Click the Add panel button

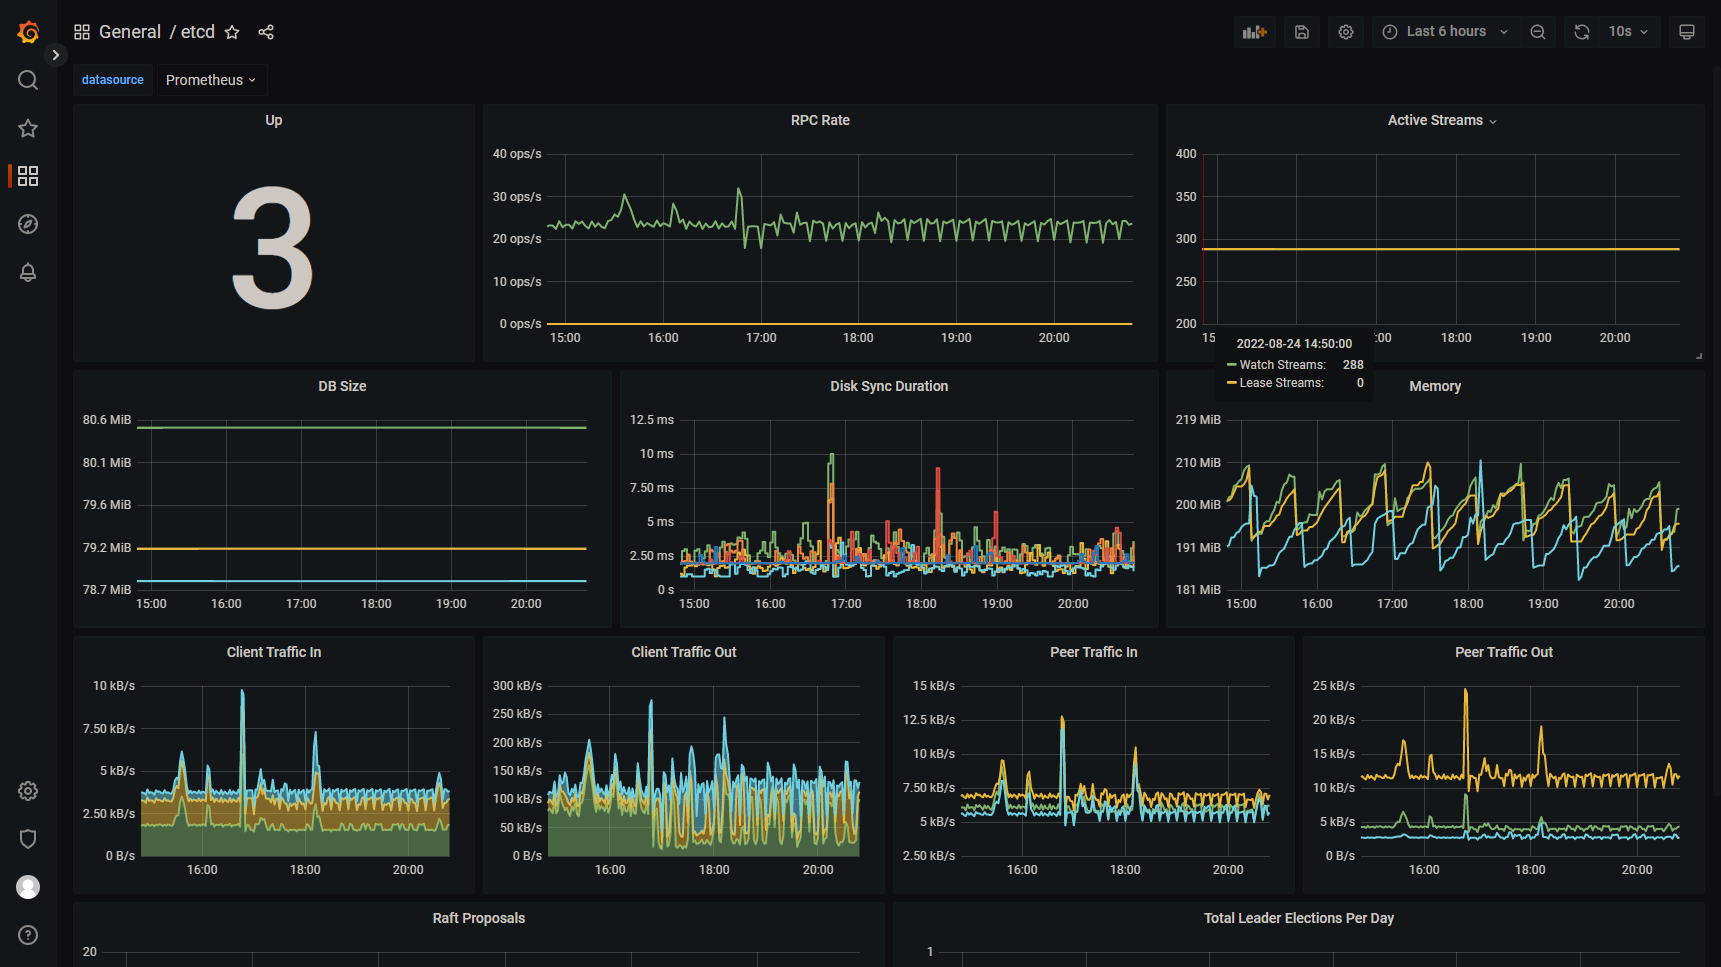click(1254, 32)
